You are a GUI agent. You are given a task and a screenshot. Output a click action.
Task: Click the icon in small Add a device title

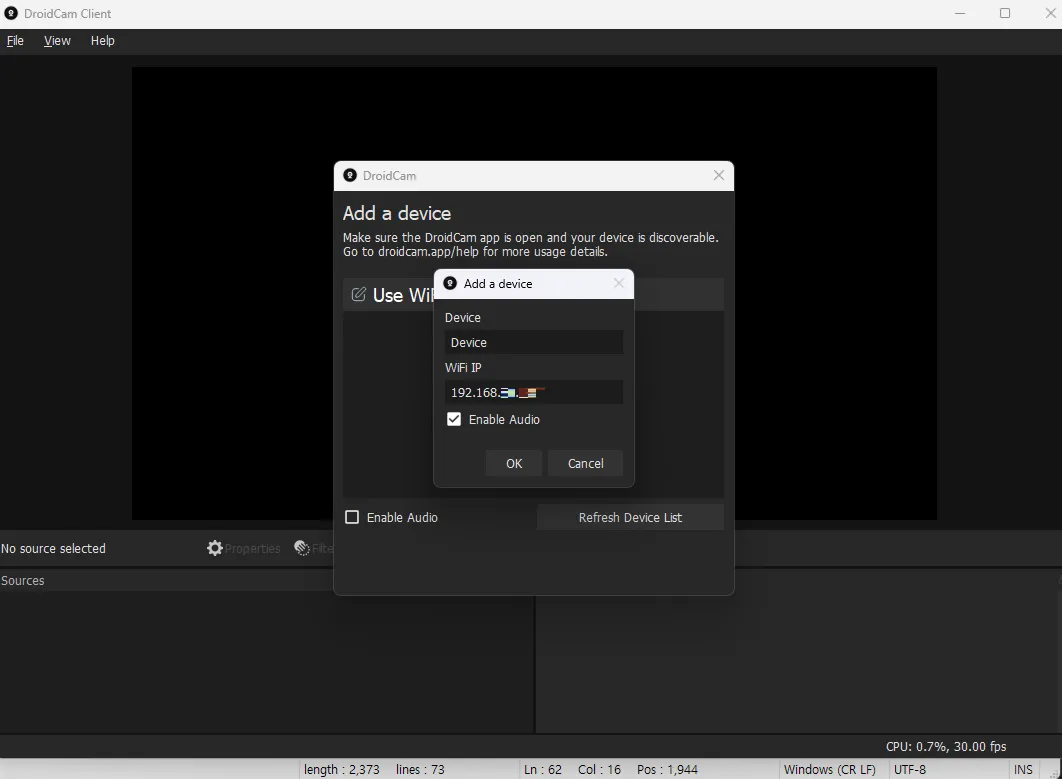(x=450, y=283)
